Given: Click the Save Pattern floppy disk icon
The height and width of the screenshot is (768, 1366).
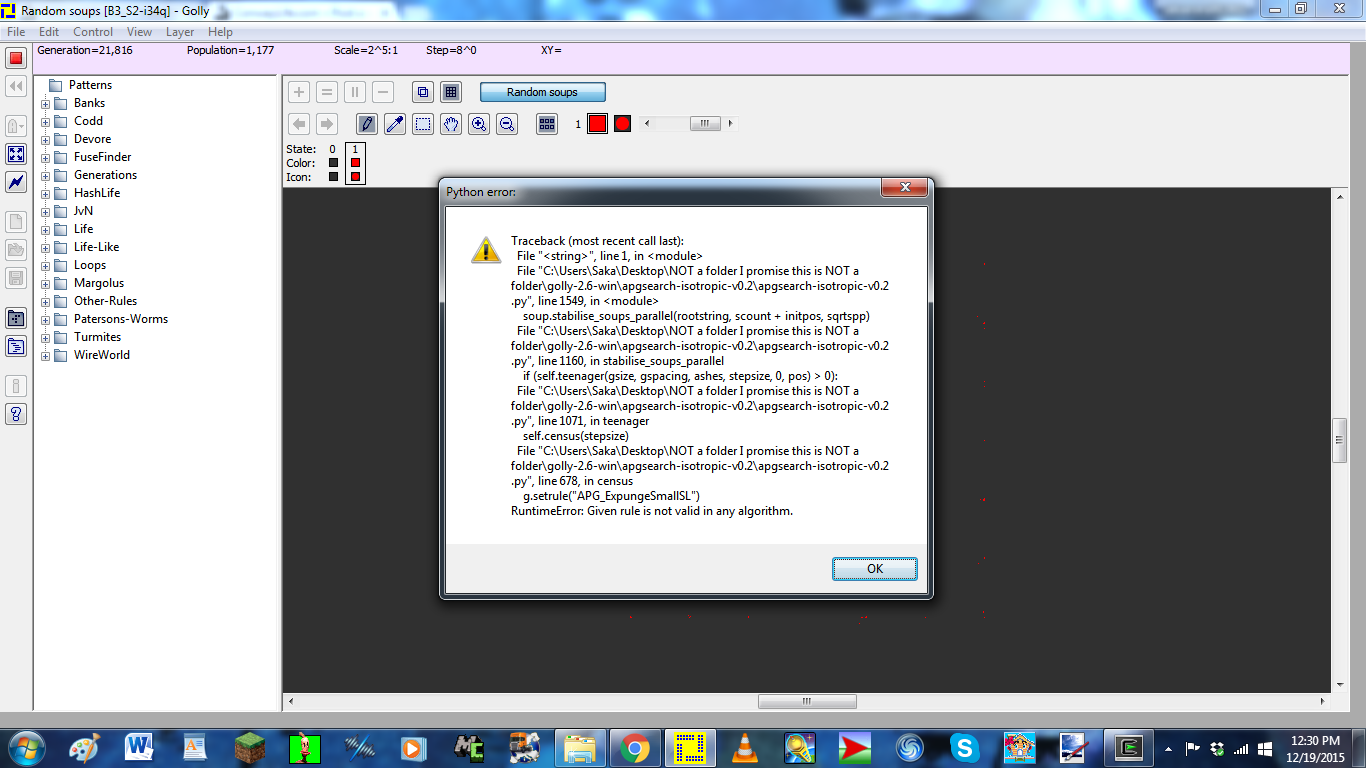Looking at the screenshot, I should pyautogui.click(x=16, y=278).
